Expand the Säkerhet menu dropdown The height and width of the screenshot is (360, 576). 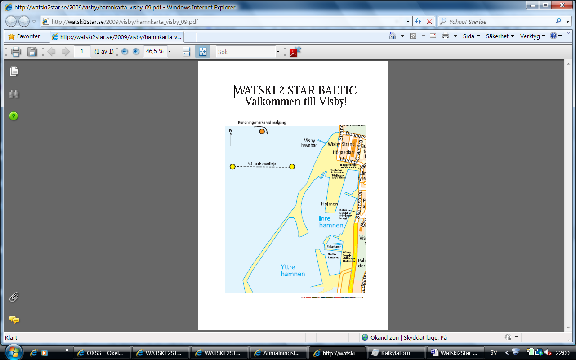point(499,36)
